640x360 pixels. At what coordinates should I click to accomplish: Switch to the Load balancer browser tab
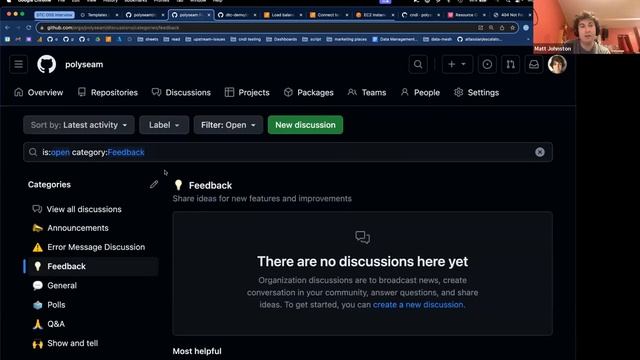click(282, 15)
